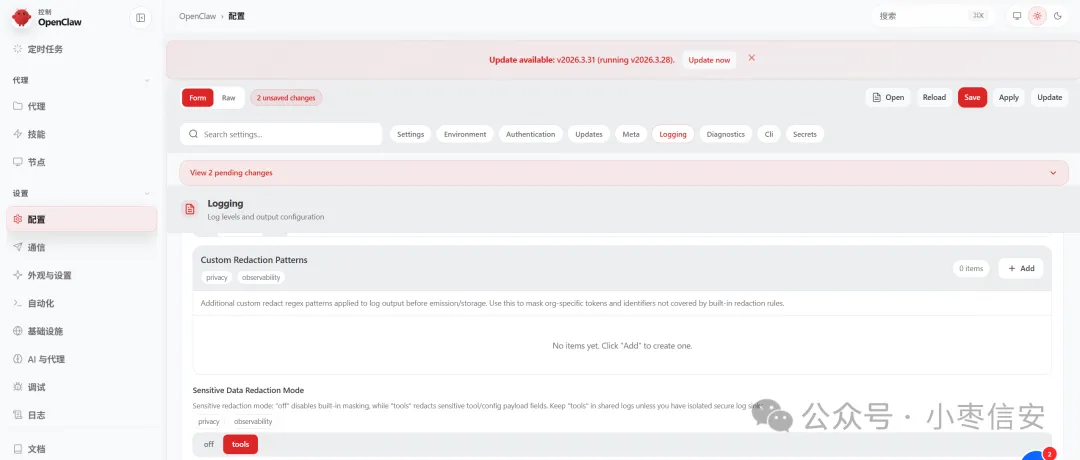Image resolution: width=1080 pixels, height=460 pixels.
Task: Open AI 与代理 sidebar item
Action: [83, 359]
